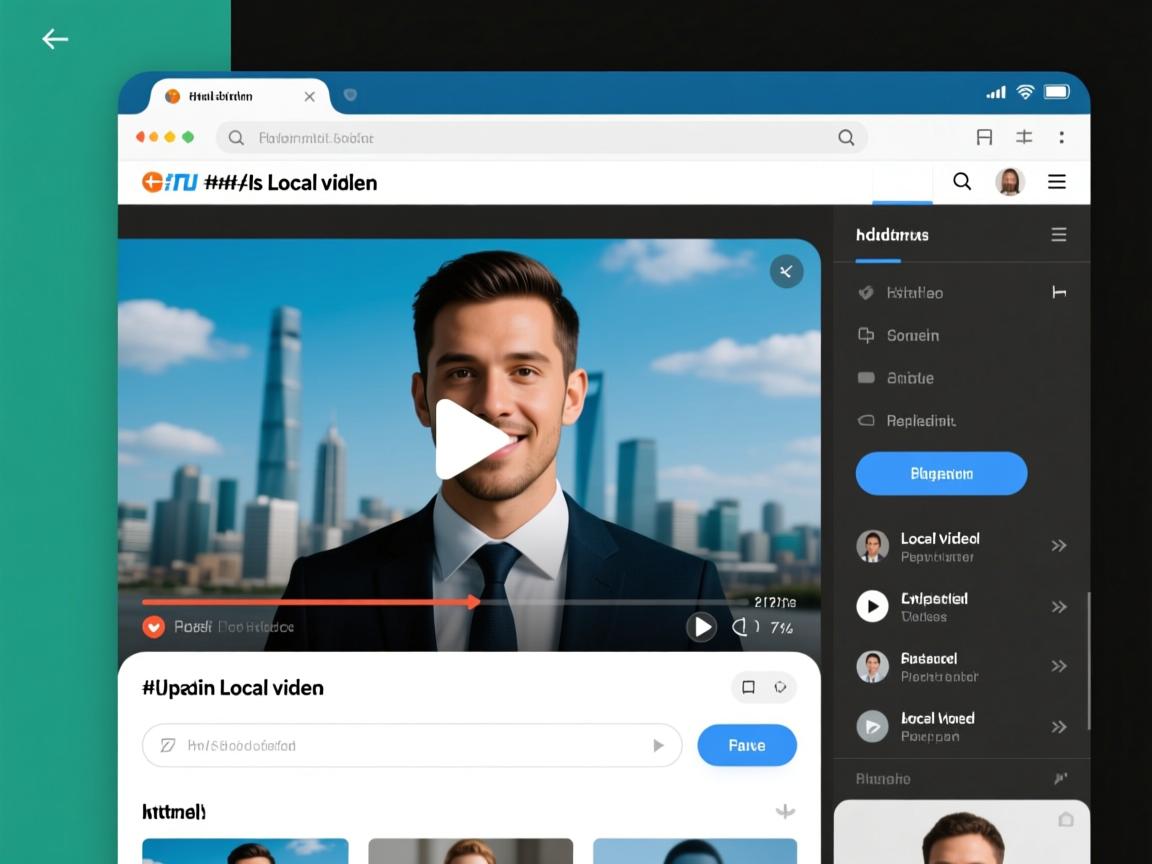Click the bookmark icon in the browser toolbar
This screenshot has height=864, width=1152.
984,138
